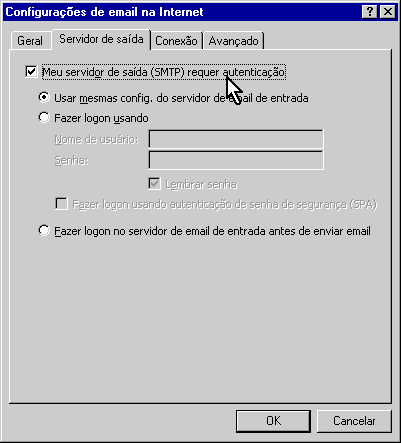Toggle the Lembrar senha checkbox
Image resolution: width=401 pixels, height=443 pixels.
tap(154, 184)
